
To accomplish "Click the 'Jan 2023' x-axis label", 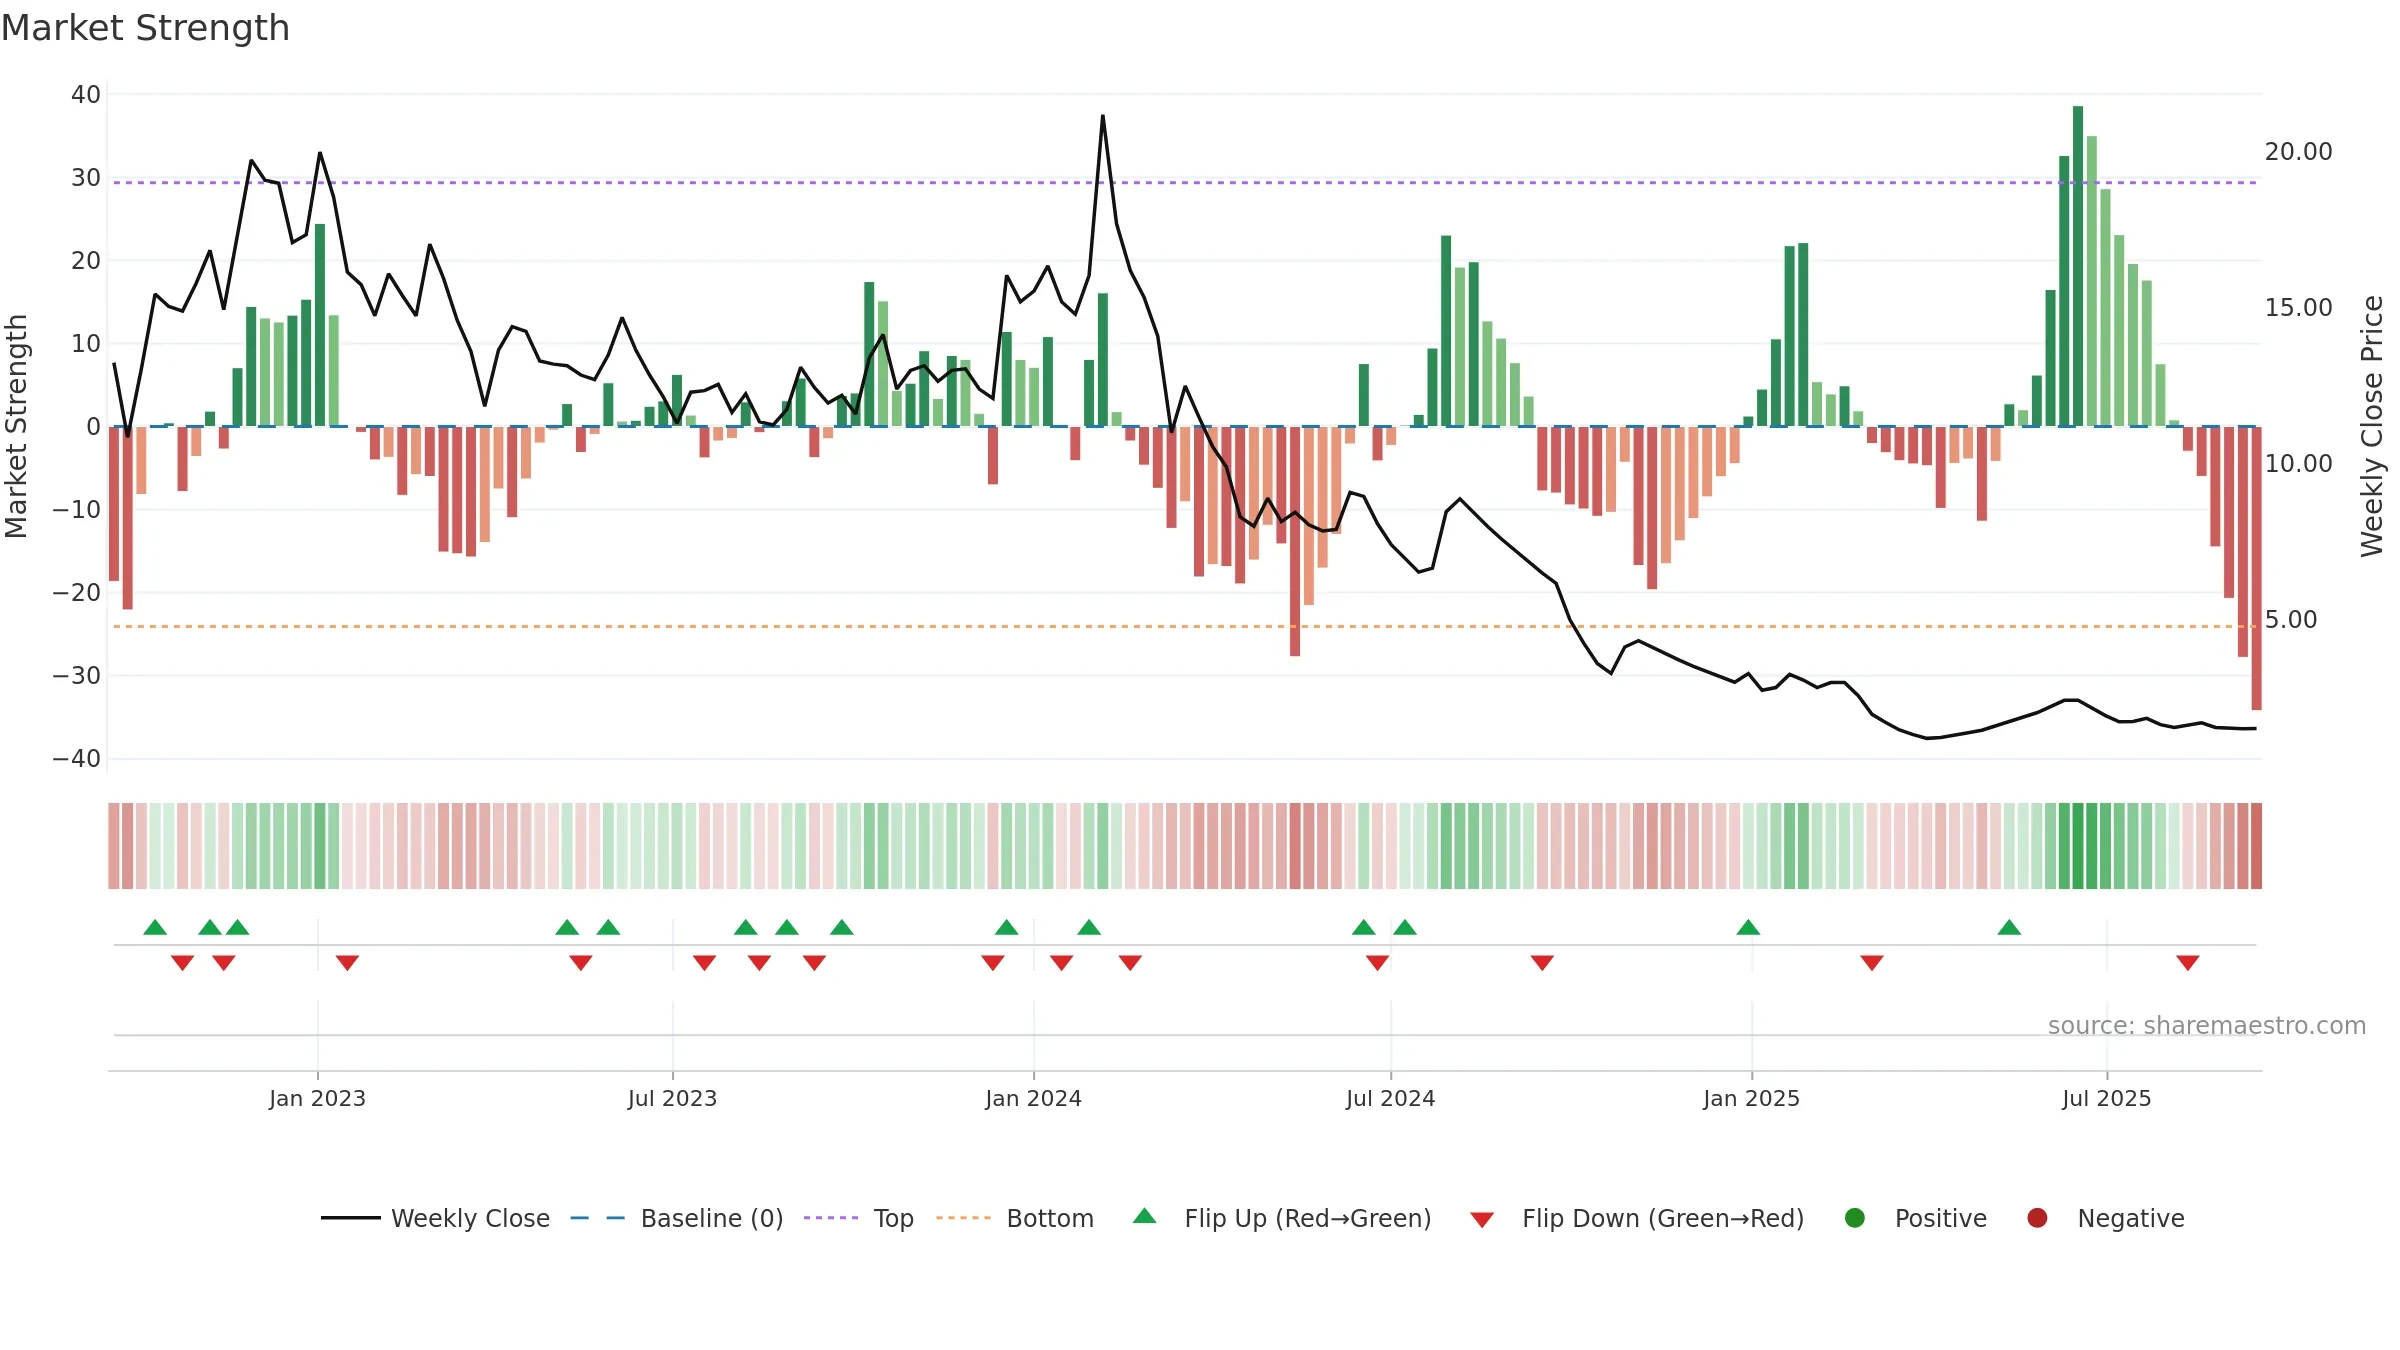I will (x=317, y=1098).
